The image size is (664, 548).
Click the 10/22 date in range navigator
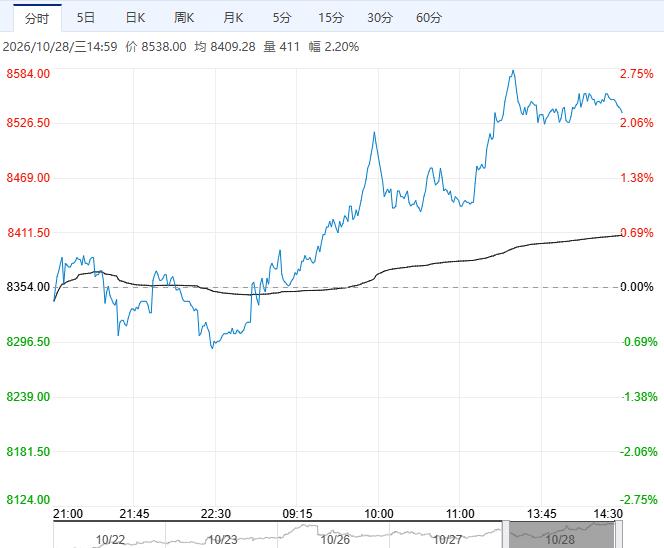(110, 540)
